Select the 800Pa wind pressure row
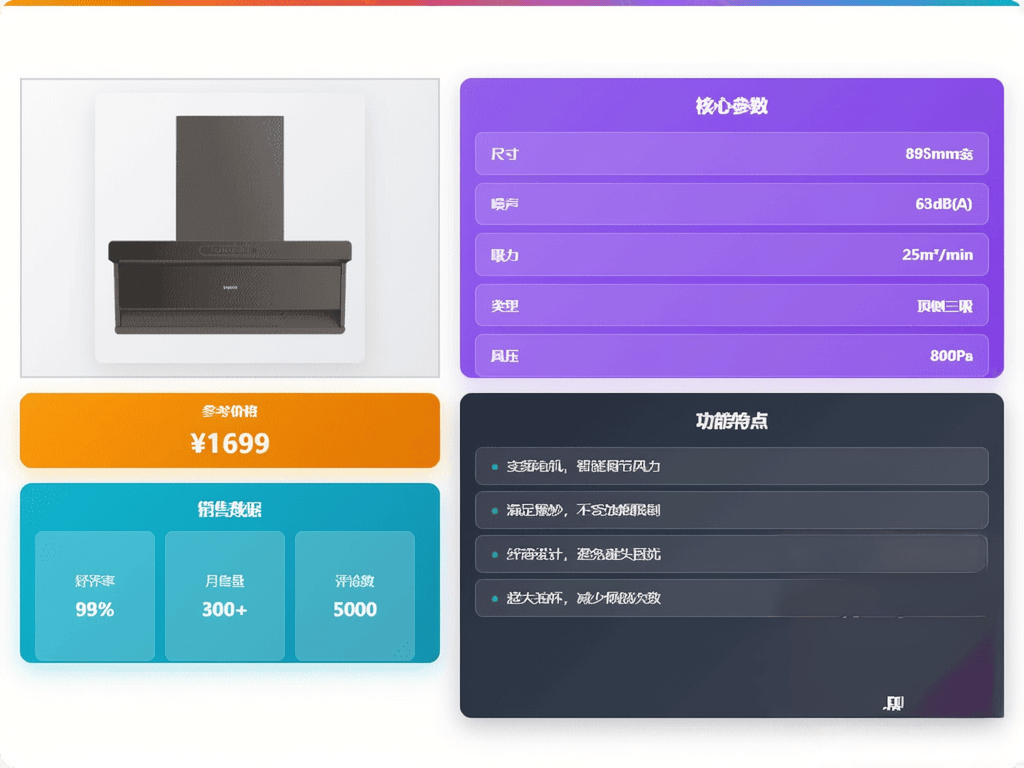 [x=731, y=356]
